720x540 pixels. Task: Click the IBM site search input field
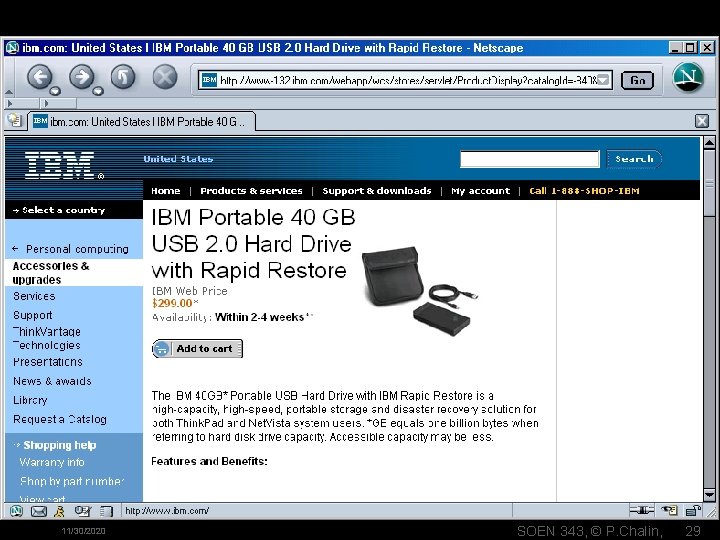pos(530,159)
